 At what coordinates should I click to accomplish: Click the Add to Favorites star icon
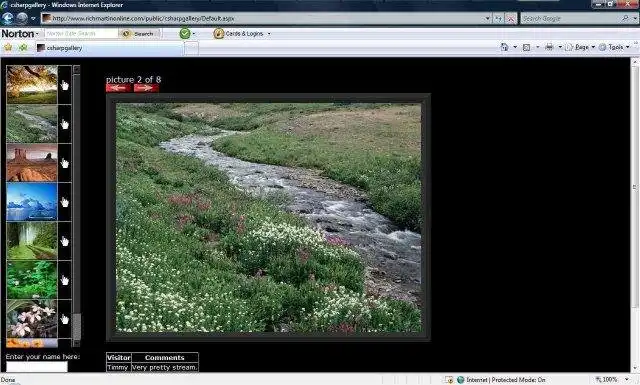(x=23, y=48)
